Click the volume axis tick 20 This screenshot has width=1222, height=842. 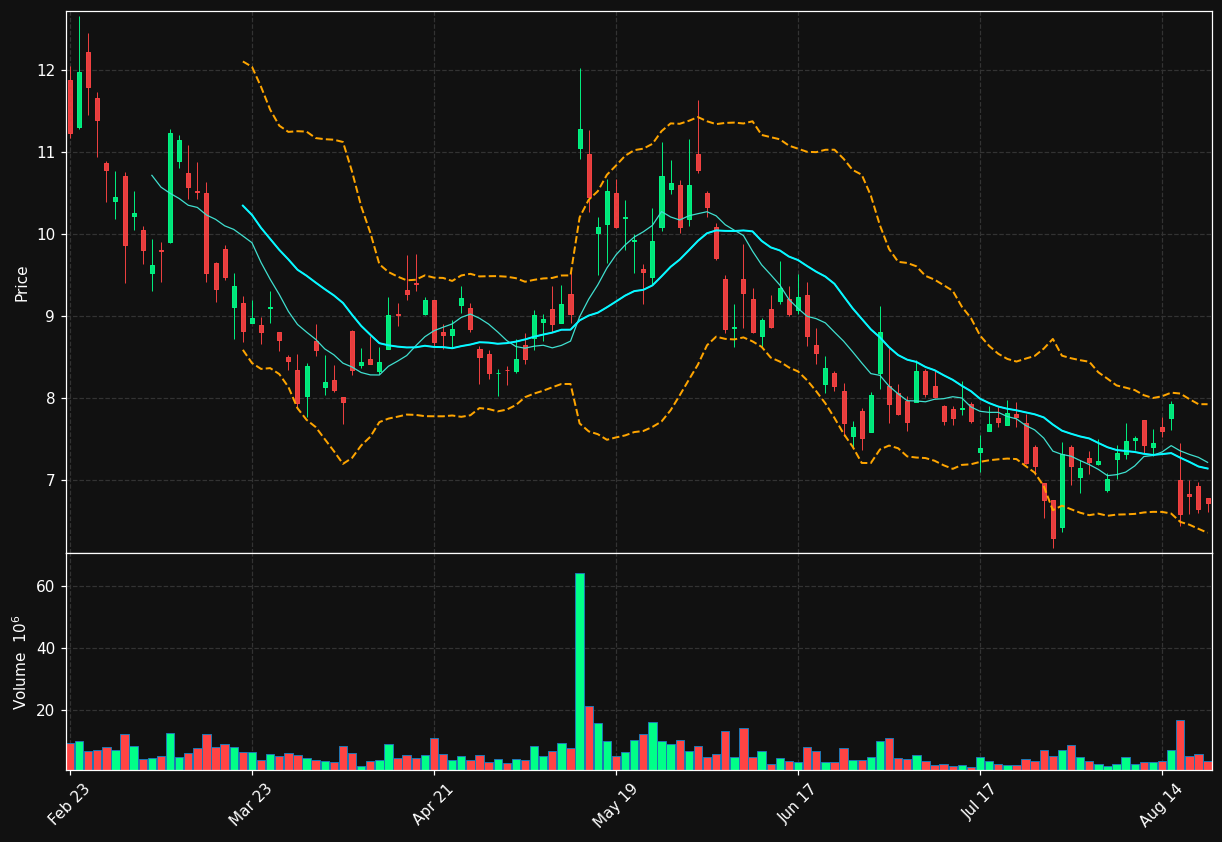(x=46, y=711)
